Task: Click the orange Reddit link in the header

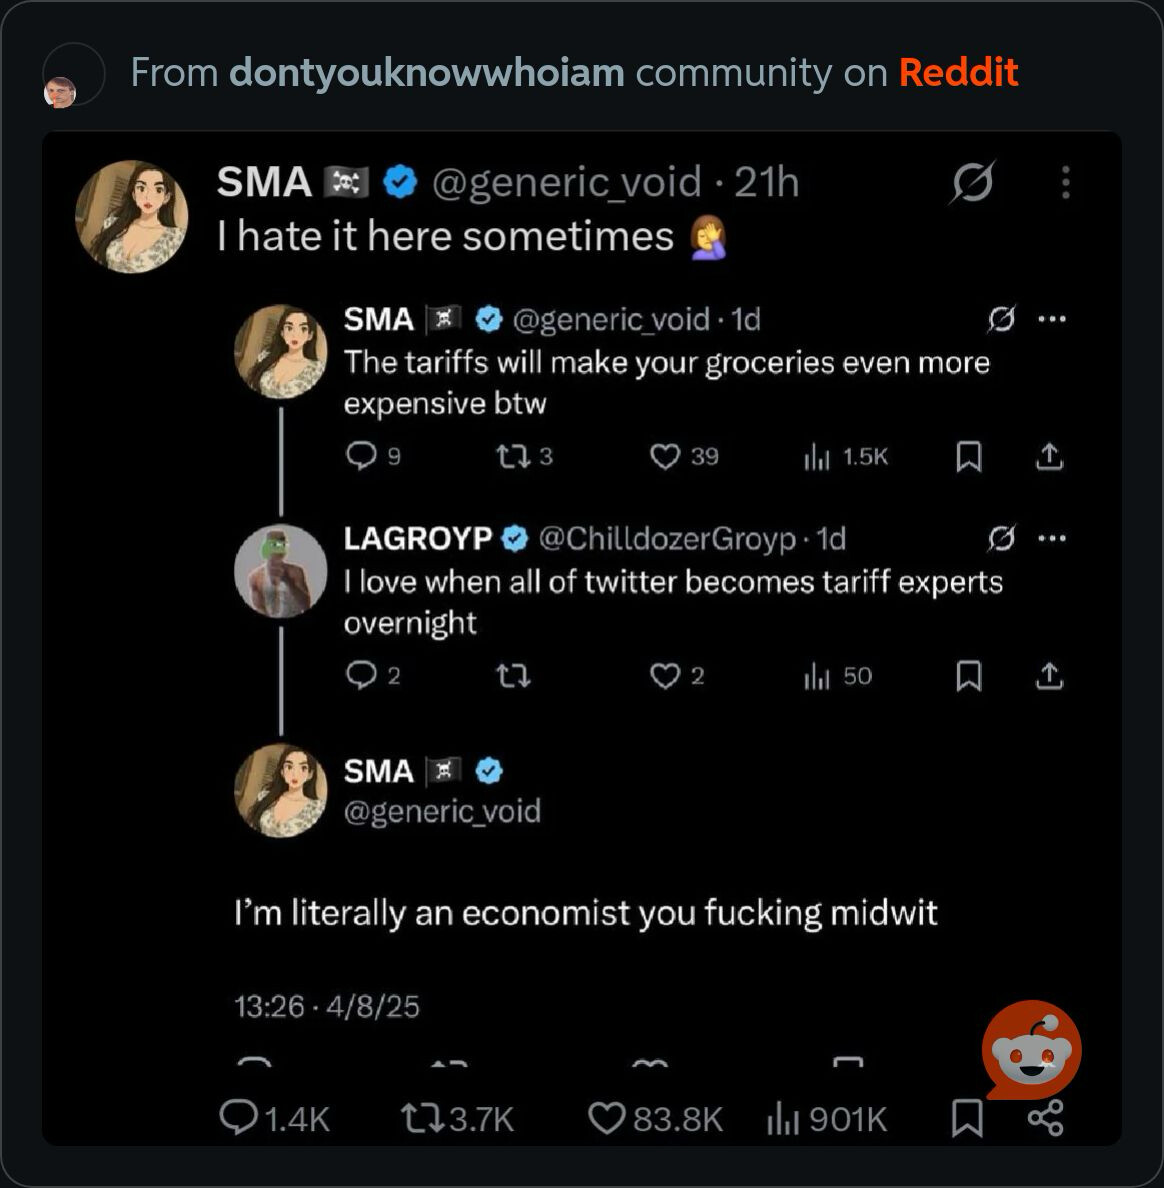Action: coord(958,73)
